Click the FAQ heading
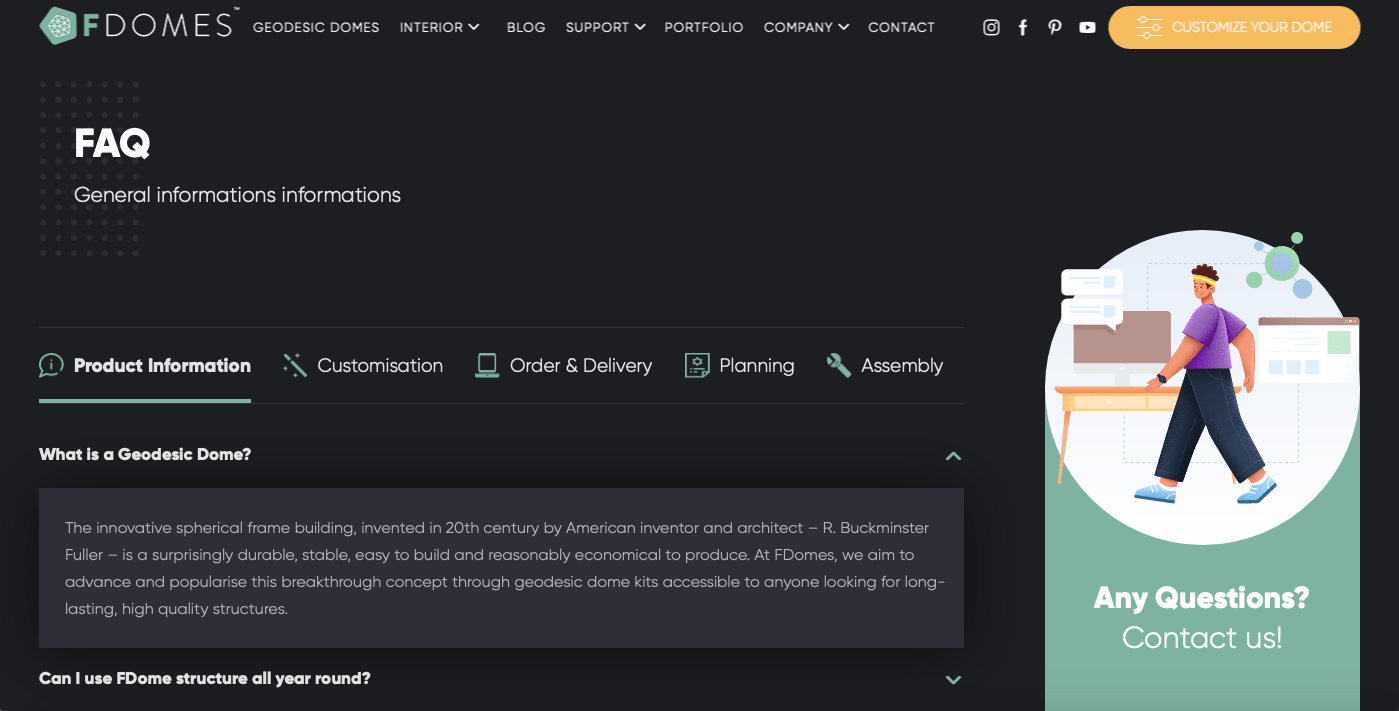The width and height of the screenshot is (1399, 711). [x=112, y=144]
